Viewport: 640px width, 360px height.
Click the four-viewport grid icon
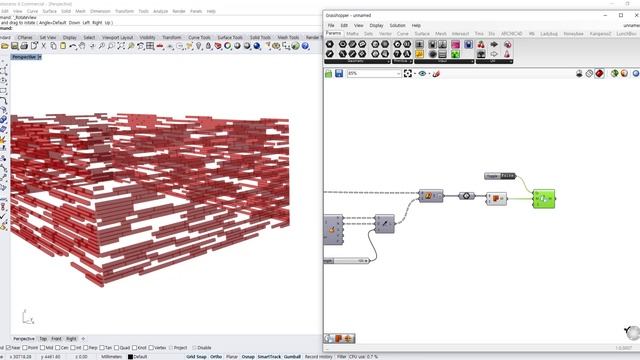pyautogui.click(x=150, y=46)
